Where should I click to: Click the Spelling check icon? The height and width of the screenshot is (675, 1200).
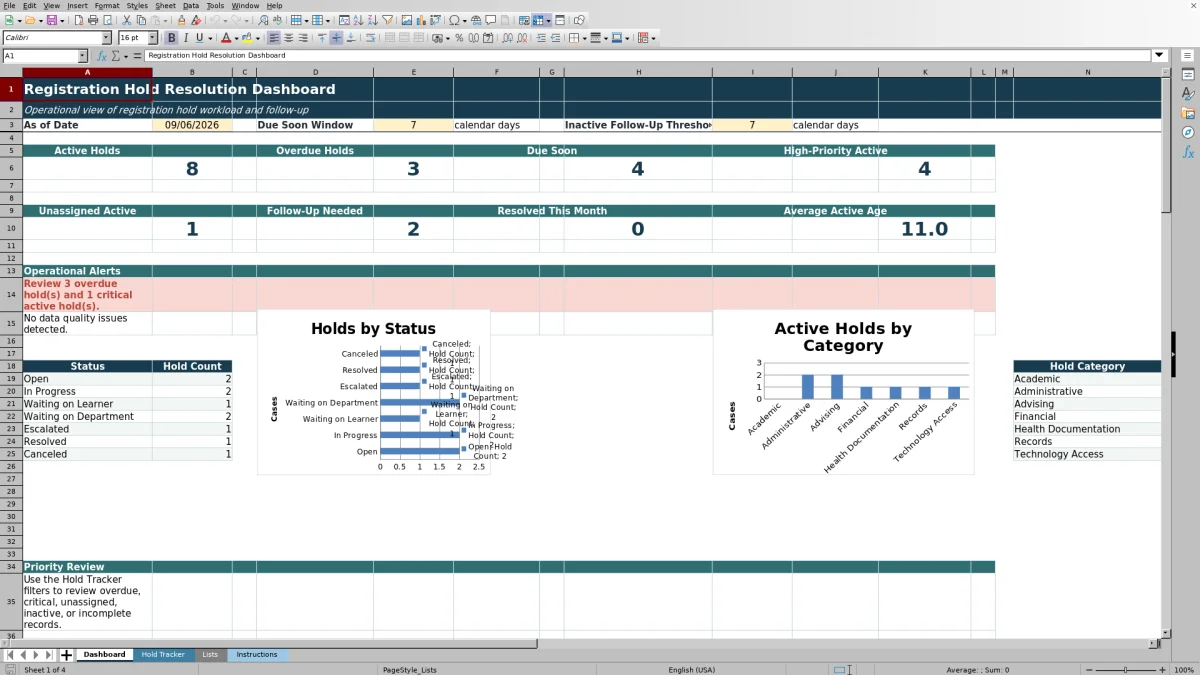click(277, 20)
